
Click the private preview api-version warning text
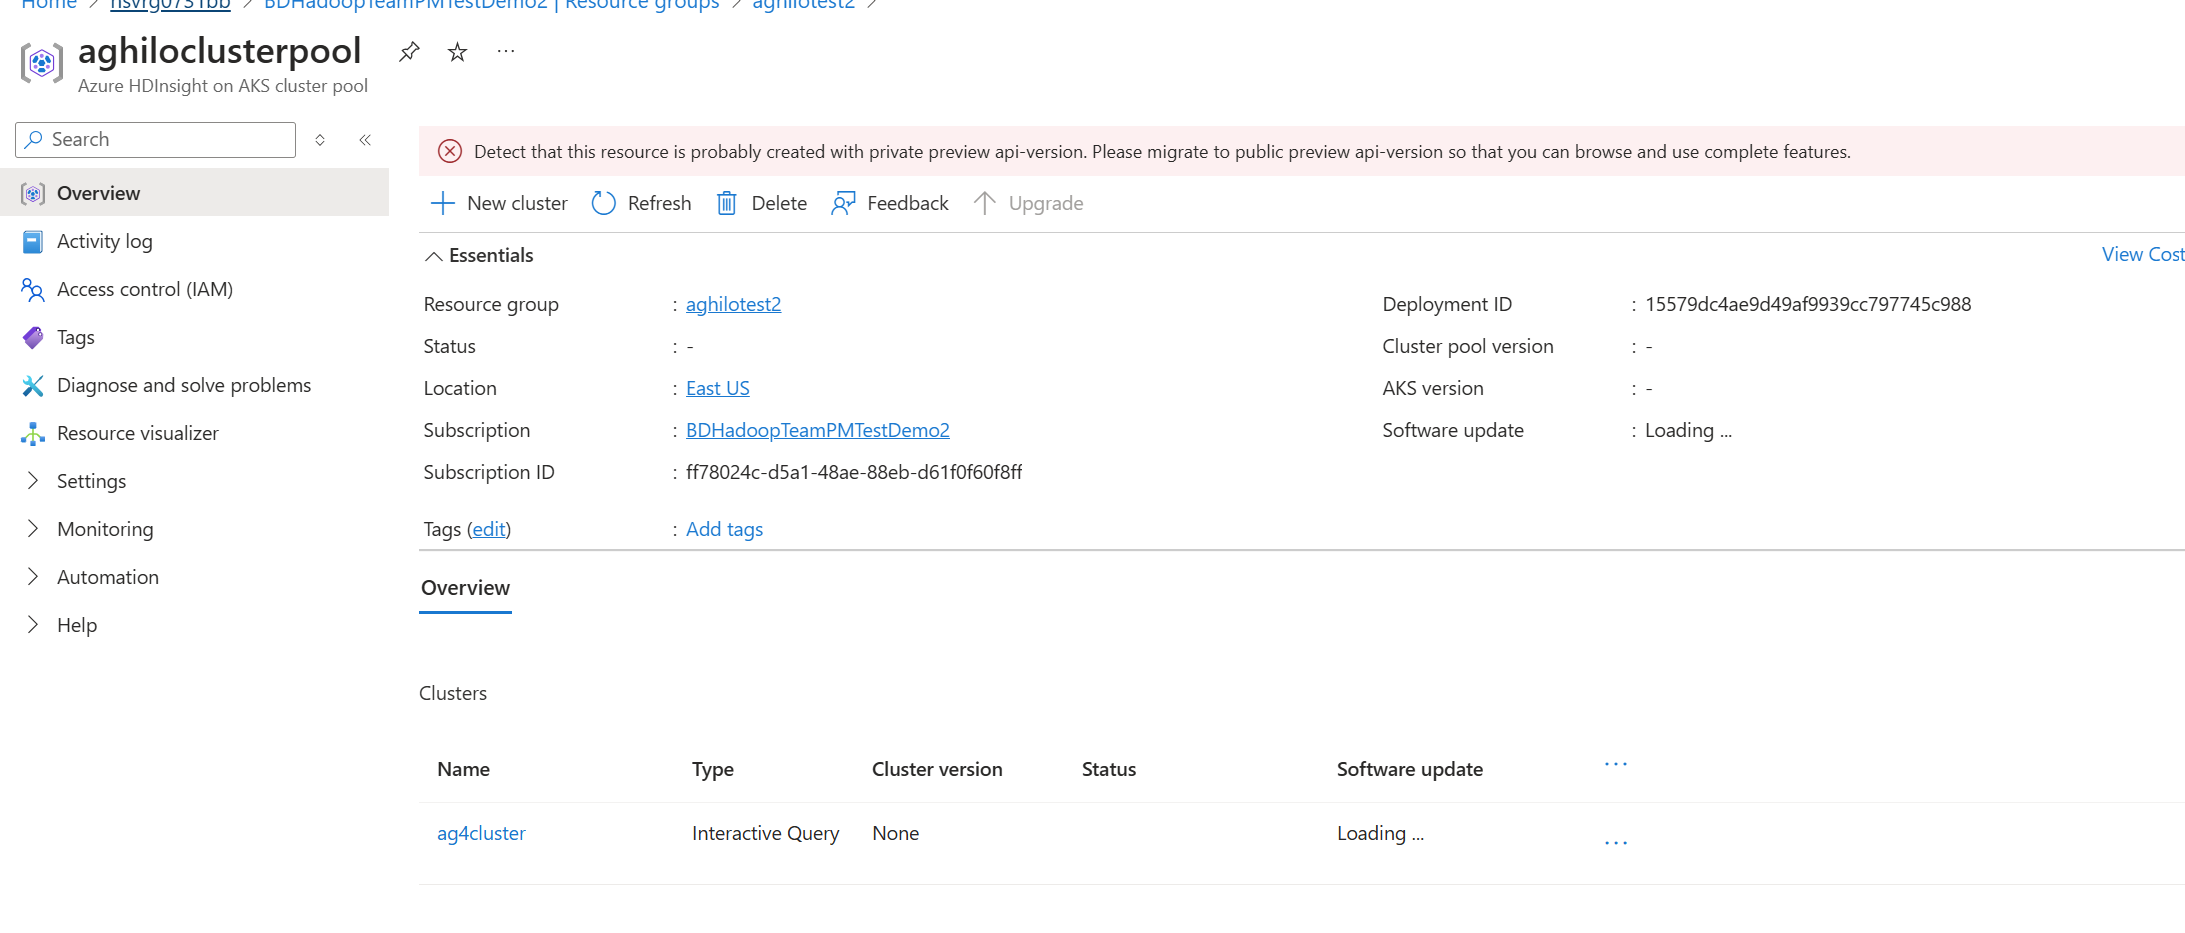[1162, 152]
